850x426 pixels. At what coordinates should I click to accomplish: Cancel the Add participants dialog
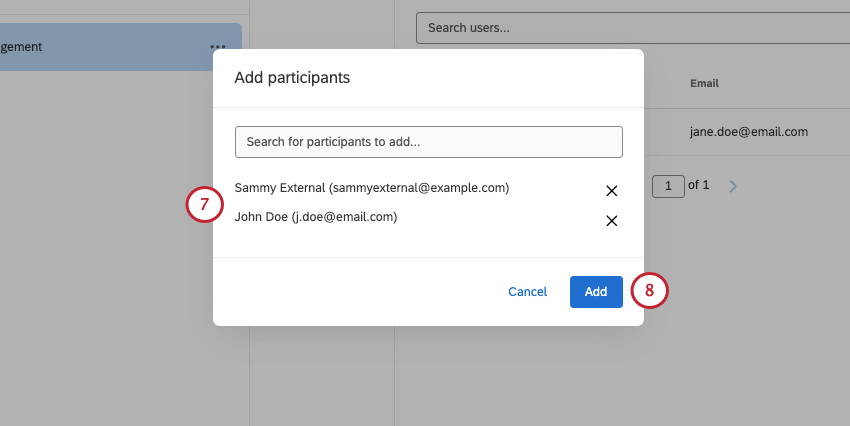[x=527, y=292]
